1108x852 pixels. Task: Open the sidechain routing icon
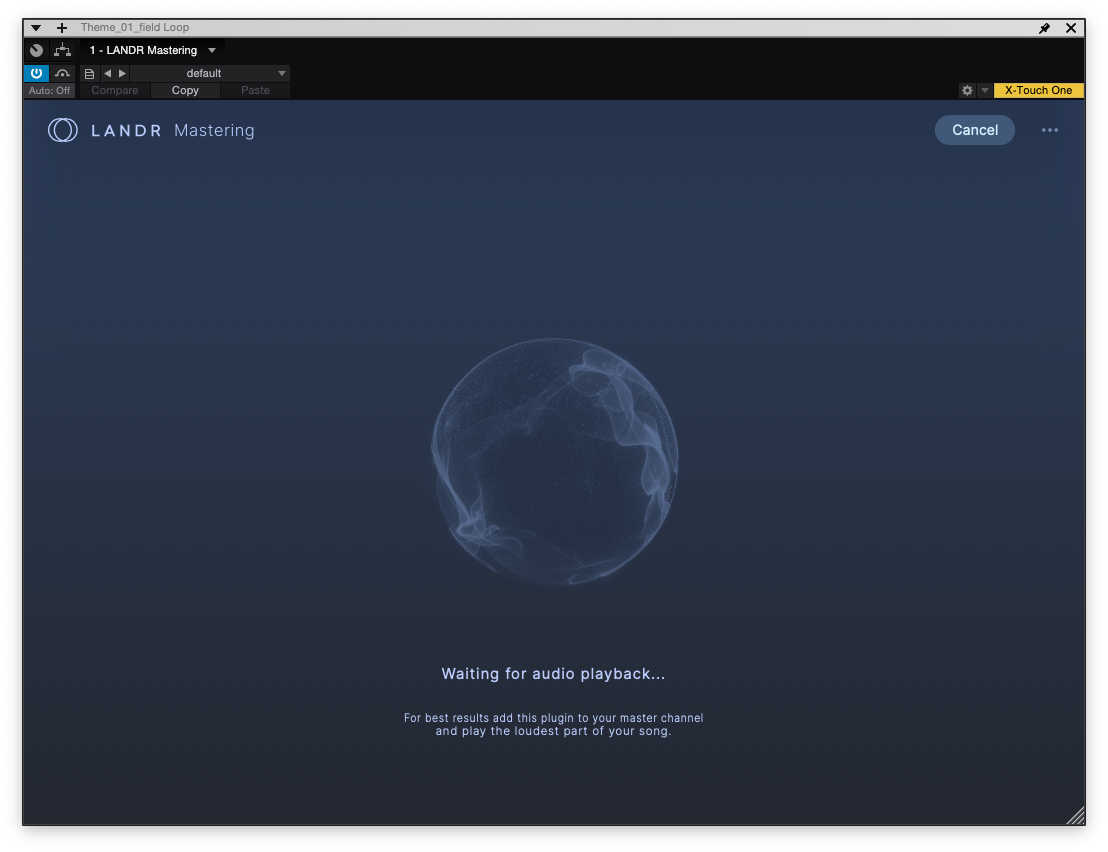pyautogui.click(x=63, y=50)
